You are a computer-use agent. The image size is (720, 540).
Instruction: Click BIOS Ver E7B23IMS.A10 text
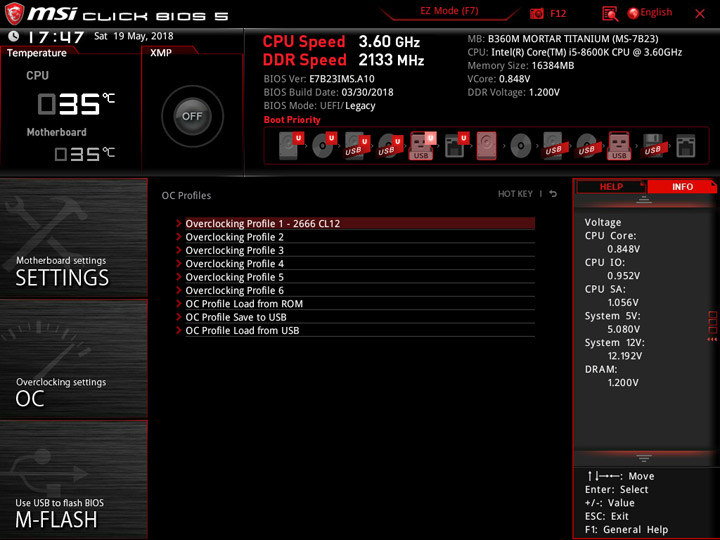tap(319, 79)
